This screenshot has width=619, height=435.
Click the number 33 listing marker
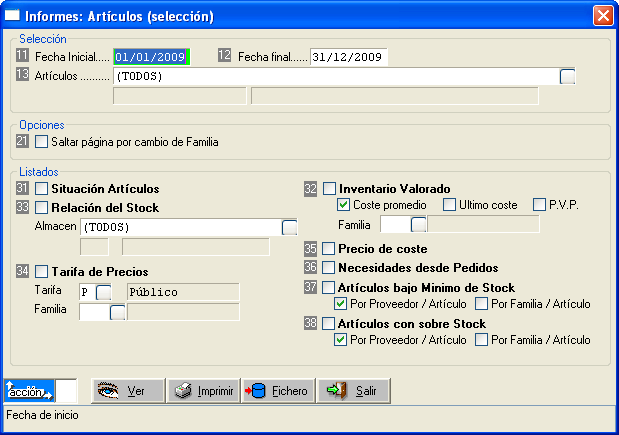coord(23,207)
